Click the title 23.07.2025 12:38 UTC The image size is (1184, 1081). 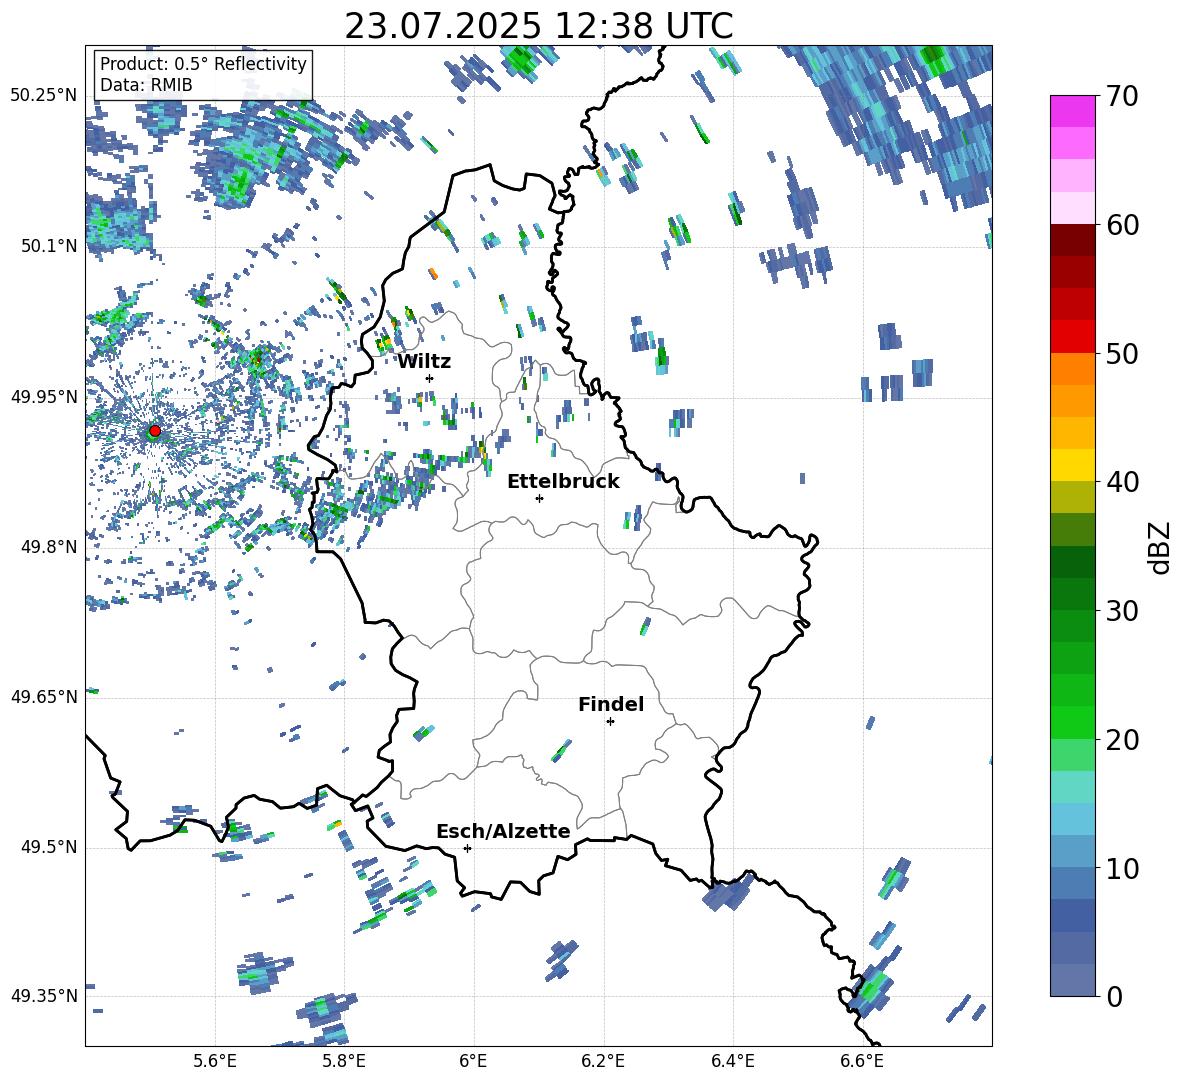coord(539,26)
